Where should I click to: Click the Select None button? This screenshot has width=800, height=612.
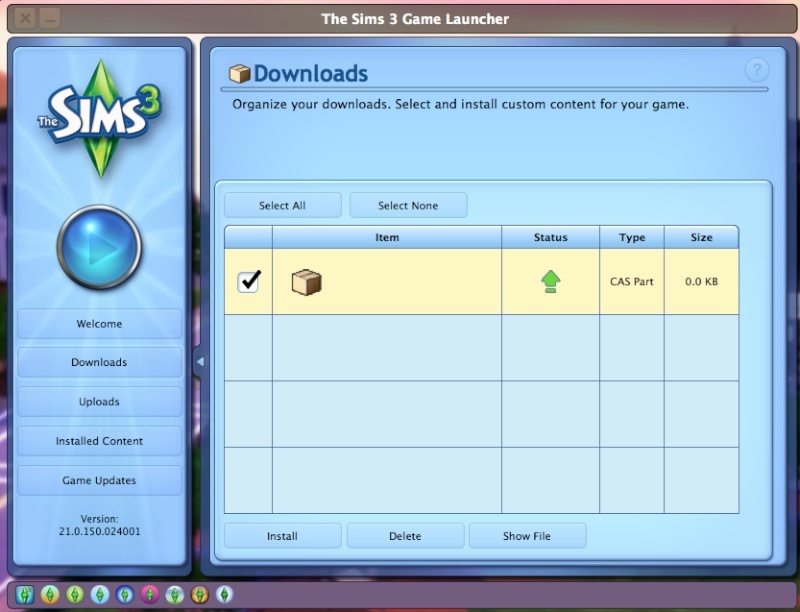pos(408,205)
